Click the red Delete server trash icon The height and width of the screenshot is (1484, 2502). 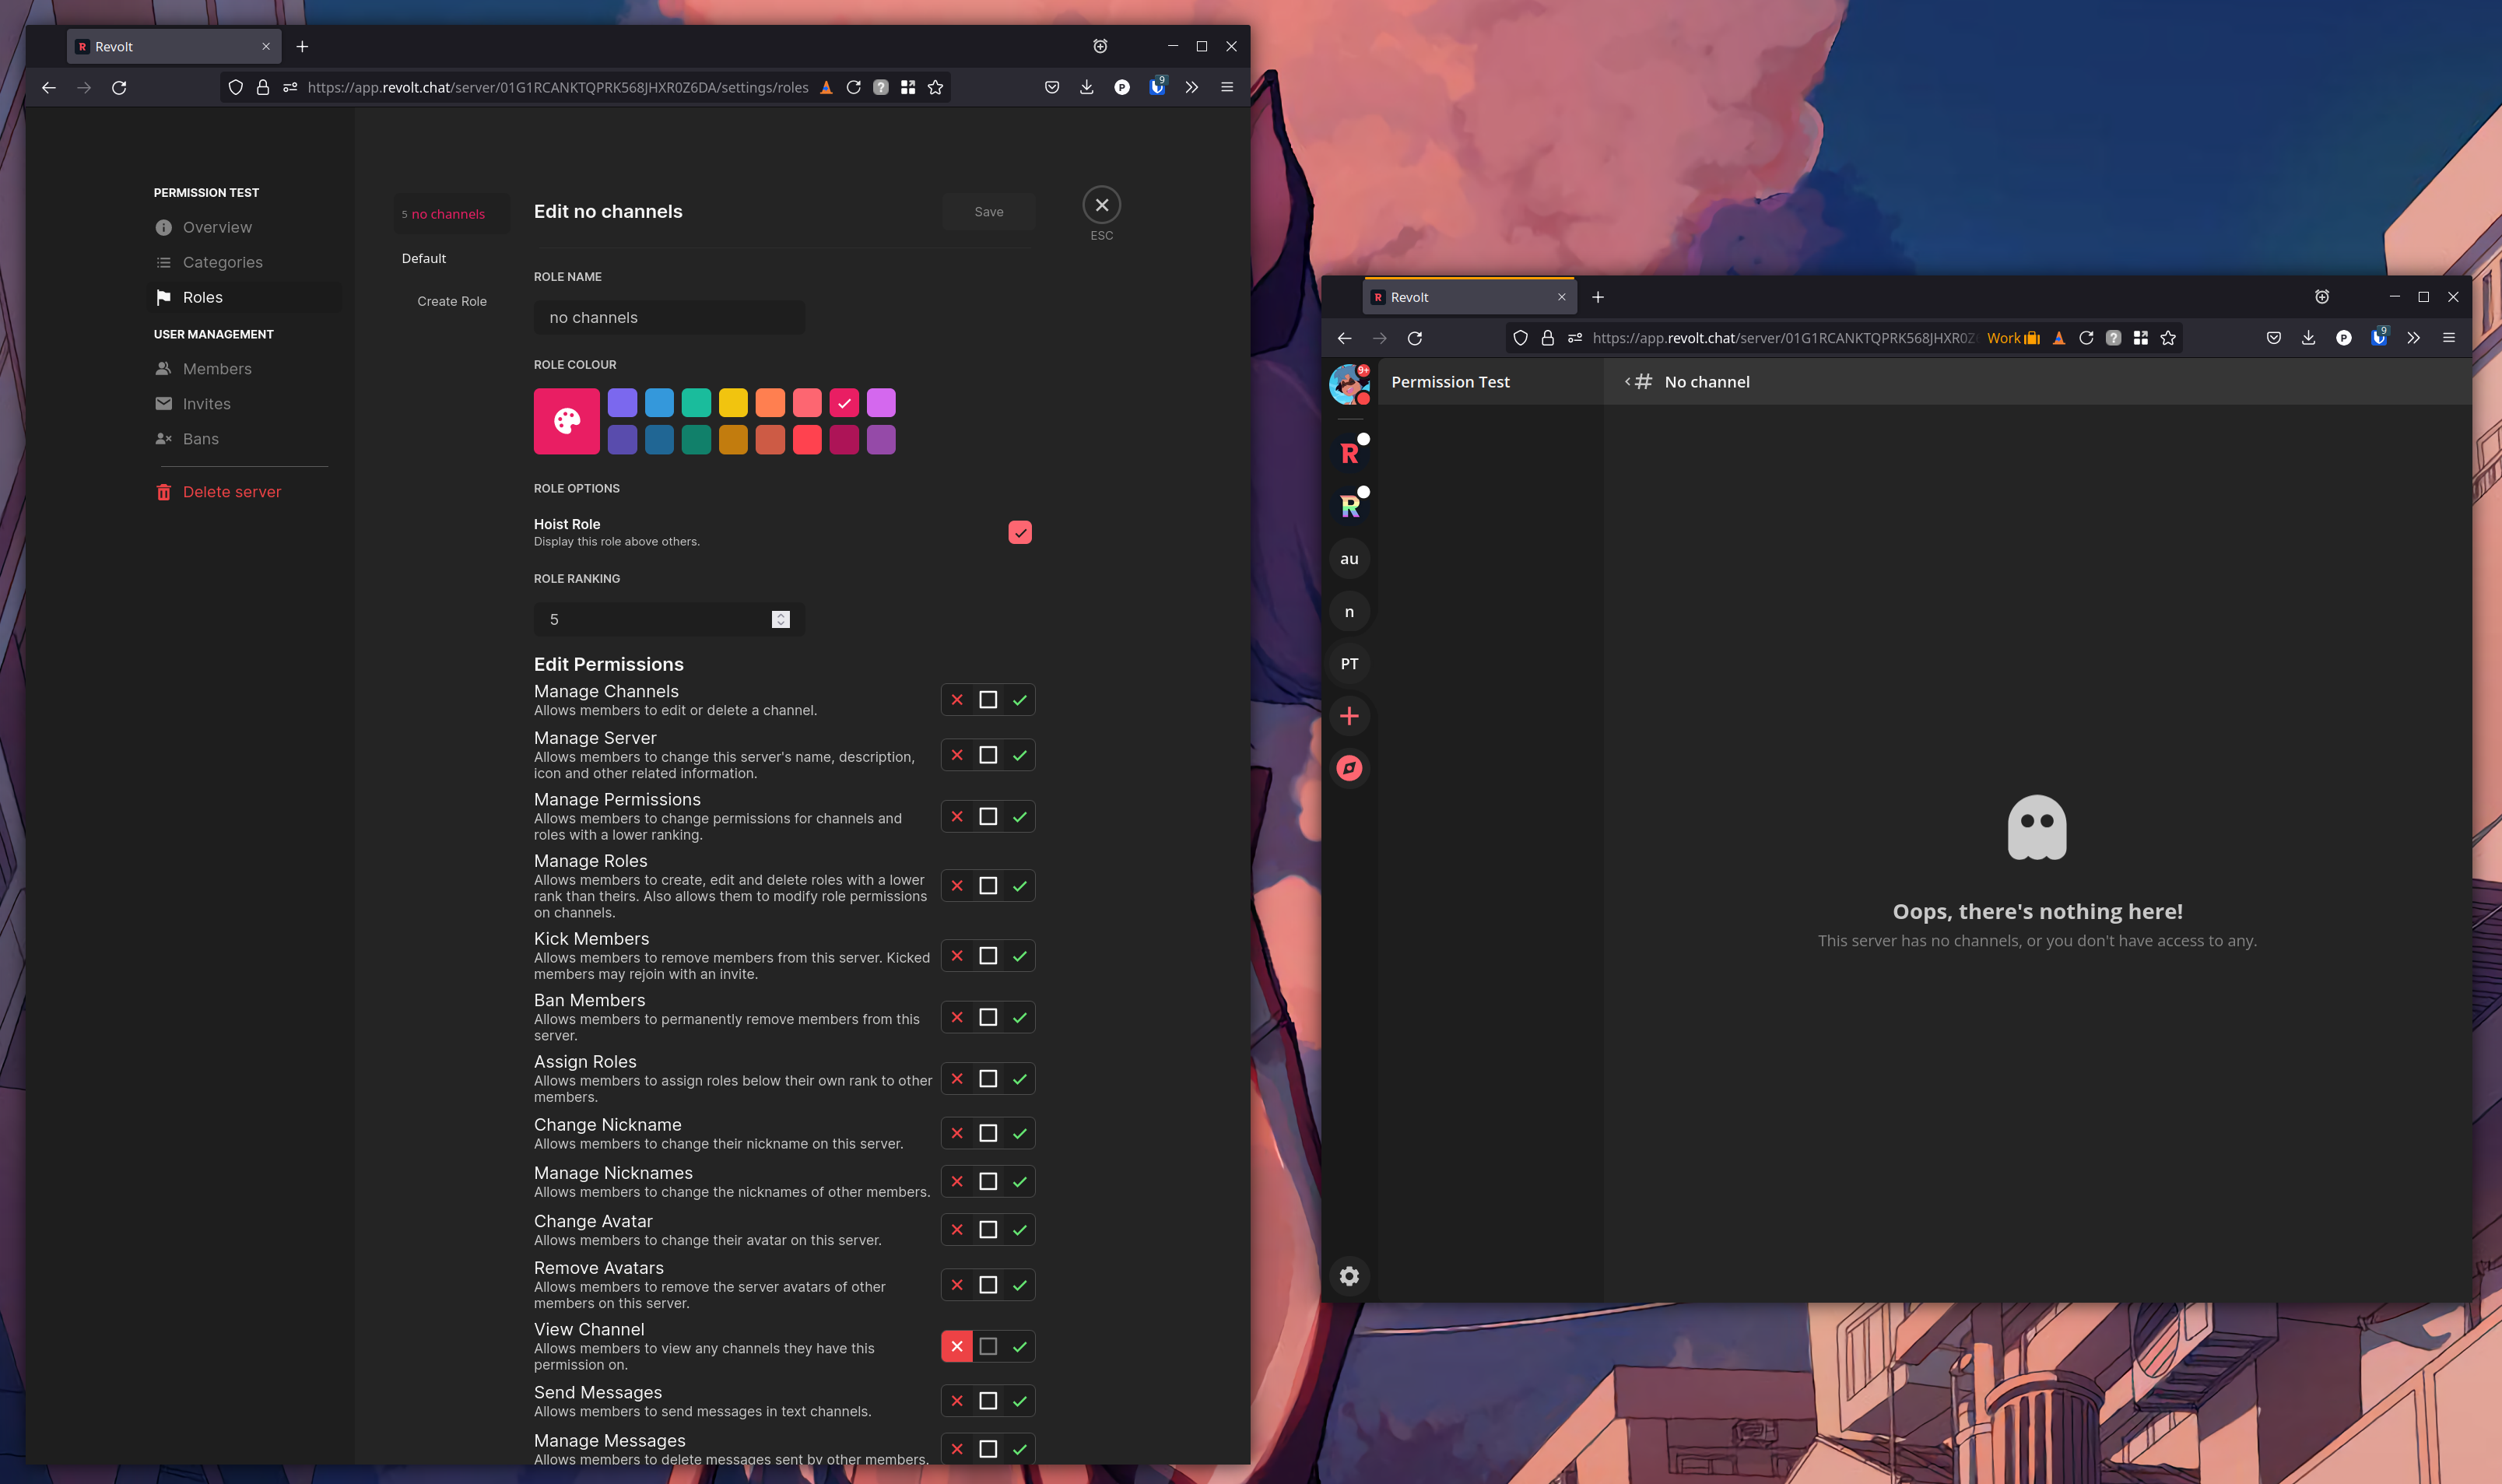tap(164, 492)
